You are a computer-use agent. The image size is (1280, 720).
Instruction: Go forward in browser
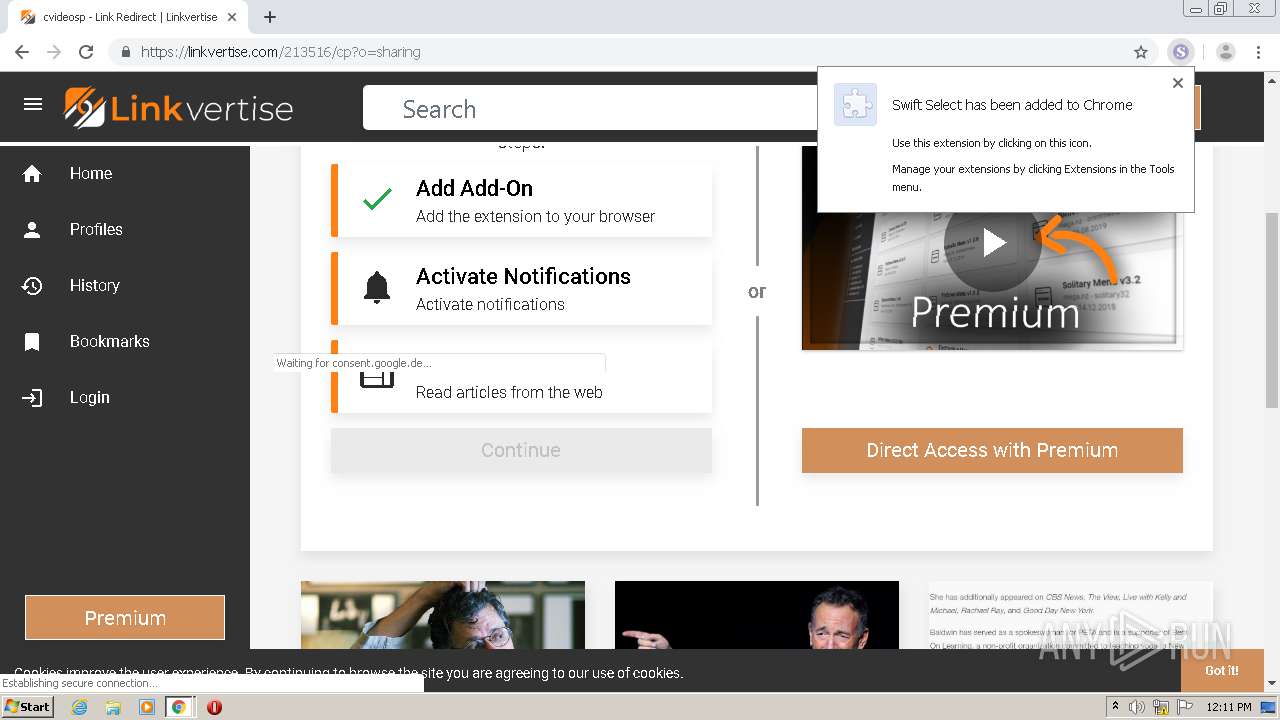(x=54, y=52)
